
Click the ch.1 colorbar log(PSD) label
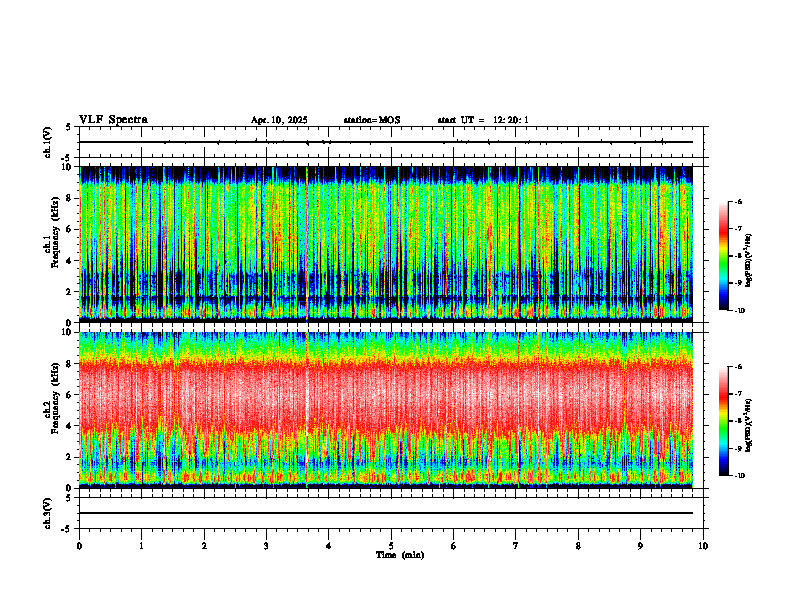coord(749,261)
